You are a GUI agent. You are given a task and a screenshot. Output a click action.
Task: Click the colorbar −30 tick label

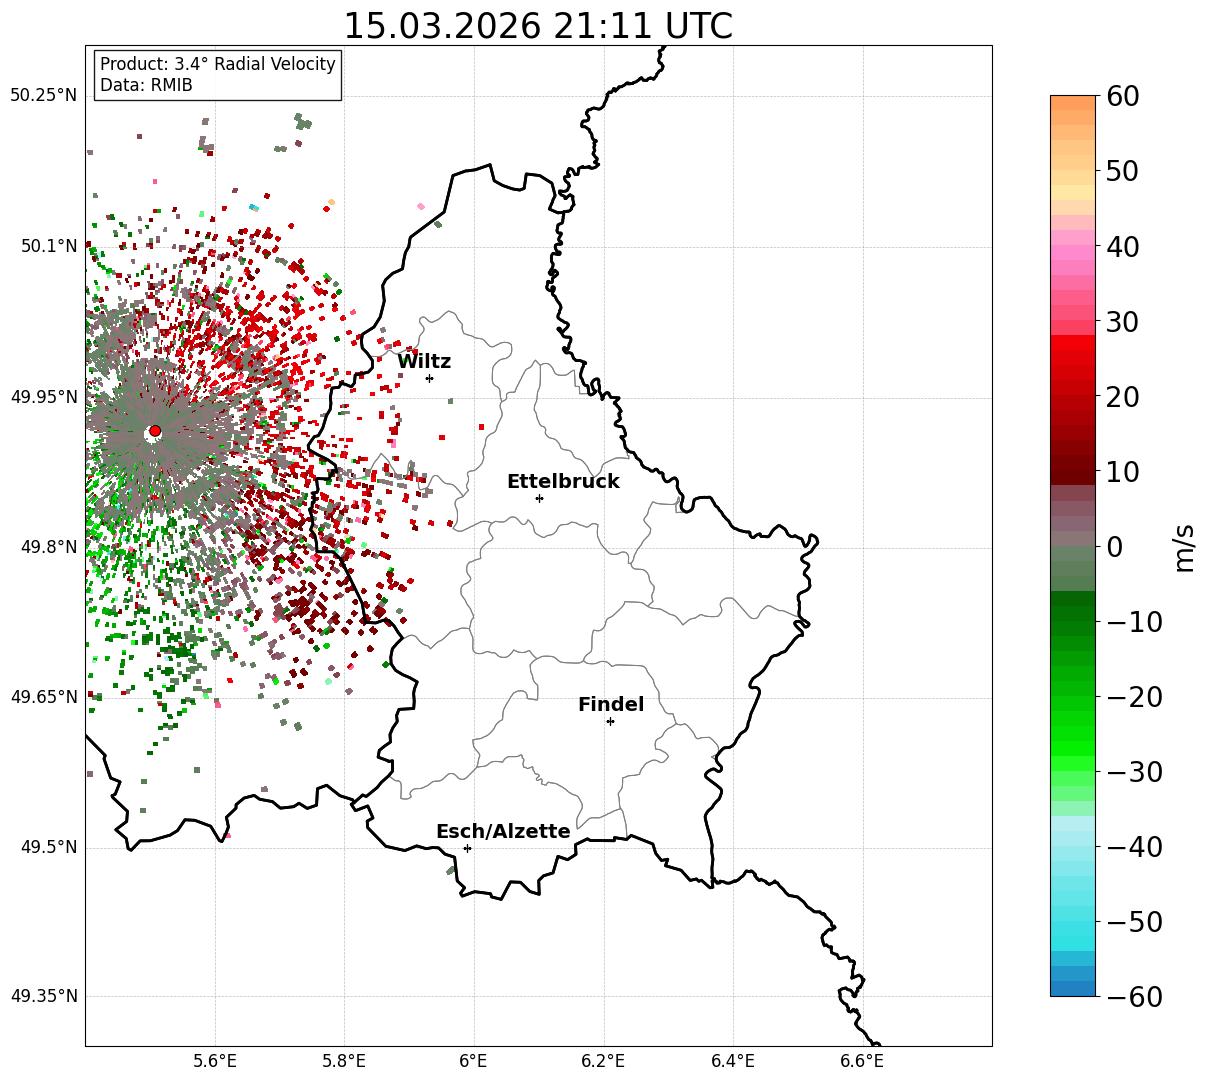(x=1134, y=772)
